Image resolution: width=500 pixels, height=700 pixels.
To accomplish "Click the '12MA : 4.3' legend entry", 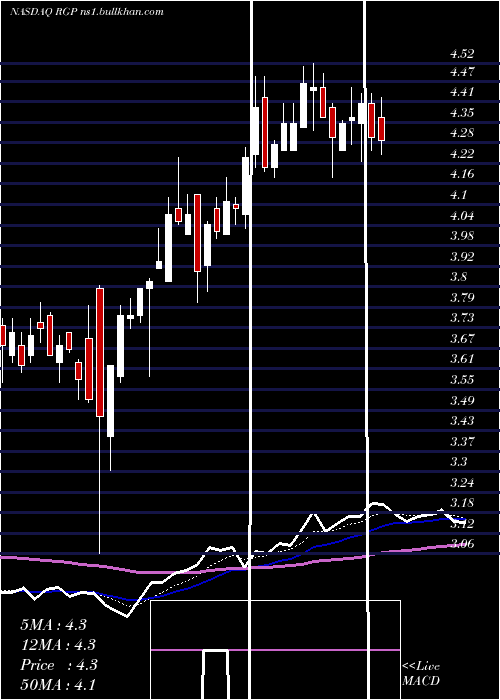I will 58,645.
